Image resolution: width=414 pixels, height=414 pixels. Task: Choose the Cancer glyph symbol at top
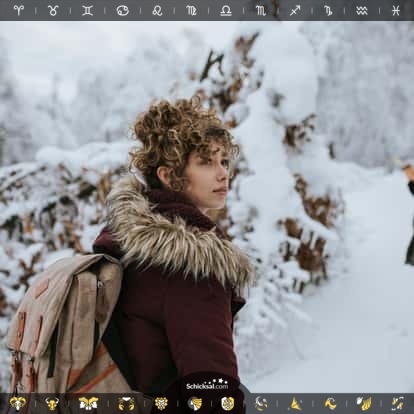[123, 10]
